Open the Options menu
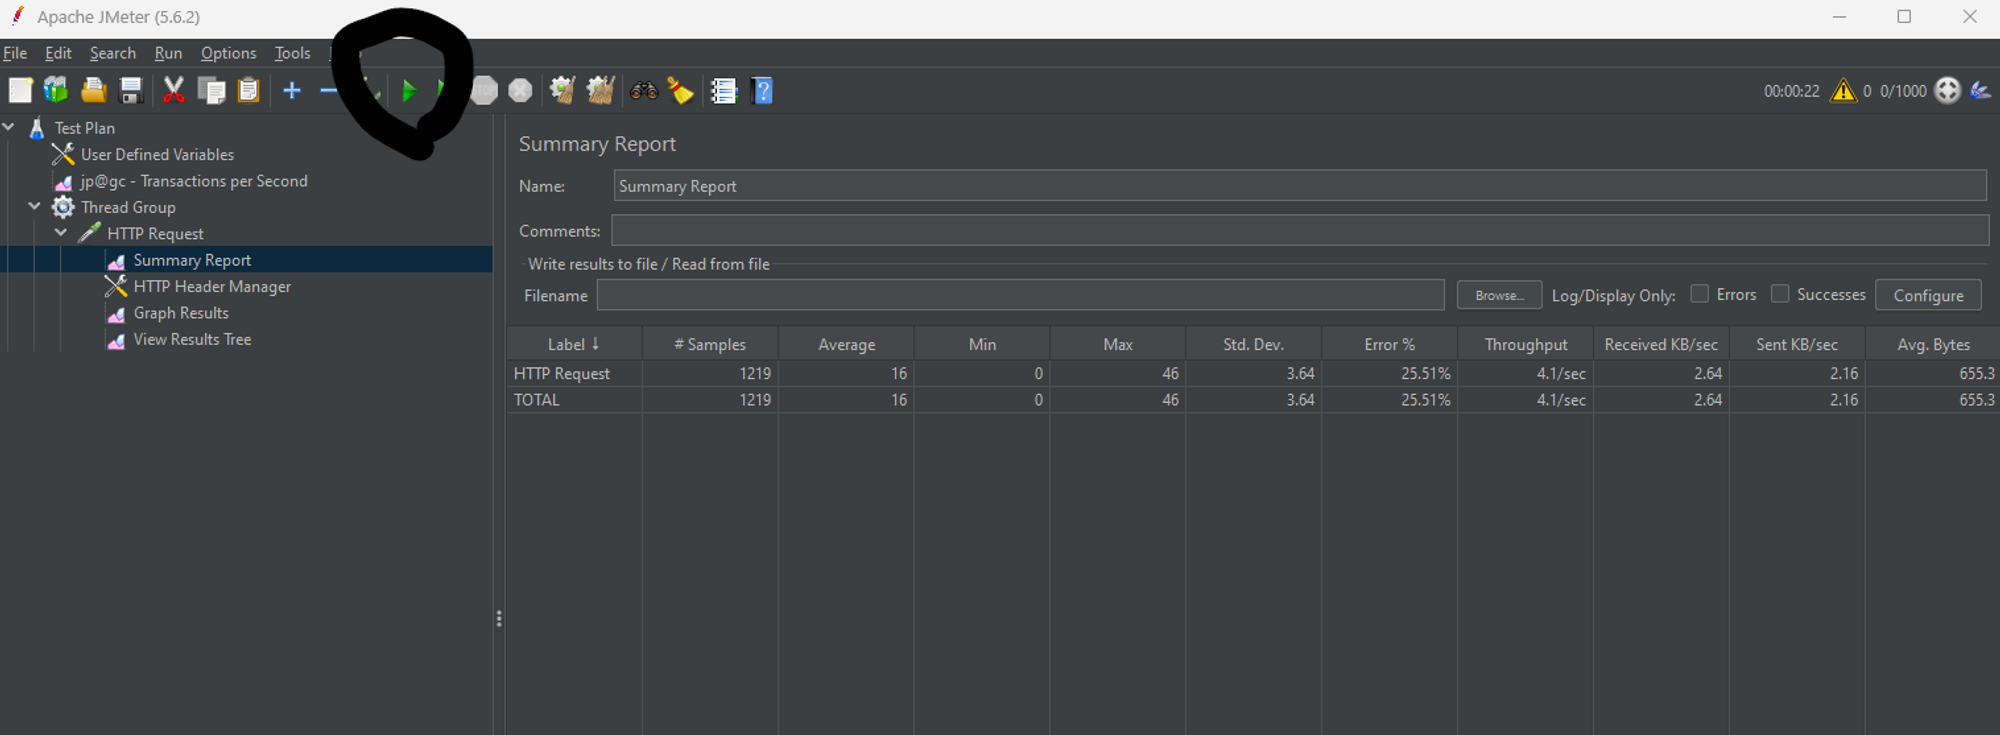2000x735 pixels. point(228,53)
